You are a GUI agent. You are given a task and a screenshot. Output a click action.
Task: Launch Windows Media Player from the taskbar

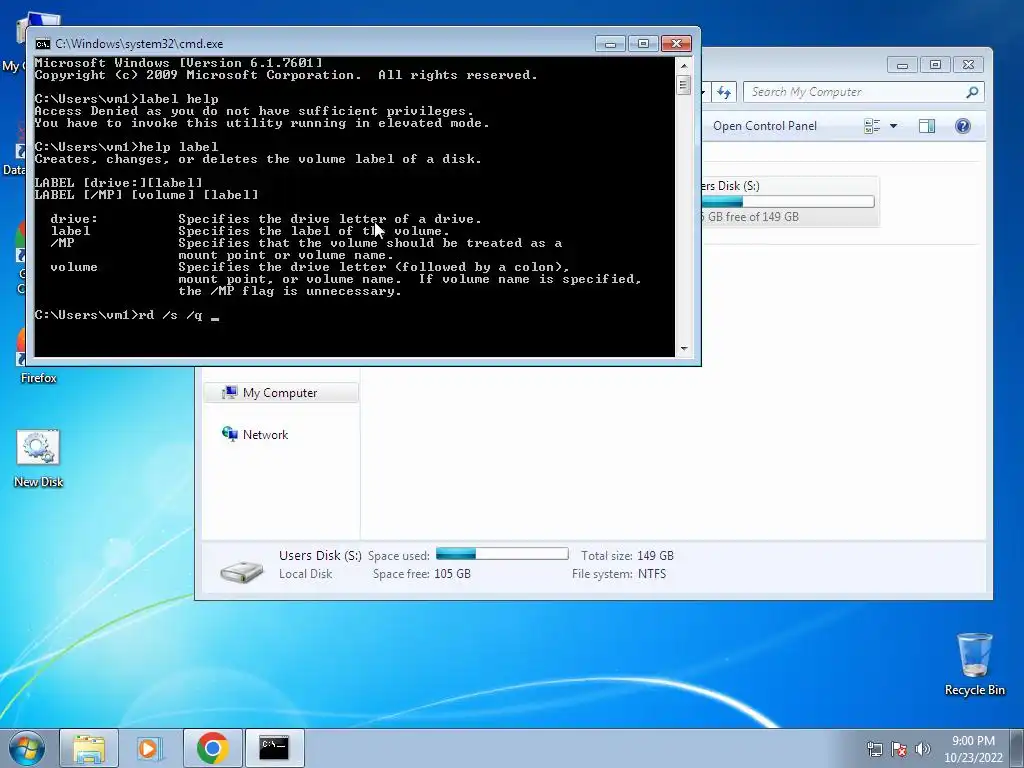point(148,748)
